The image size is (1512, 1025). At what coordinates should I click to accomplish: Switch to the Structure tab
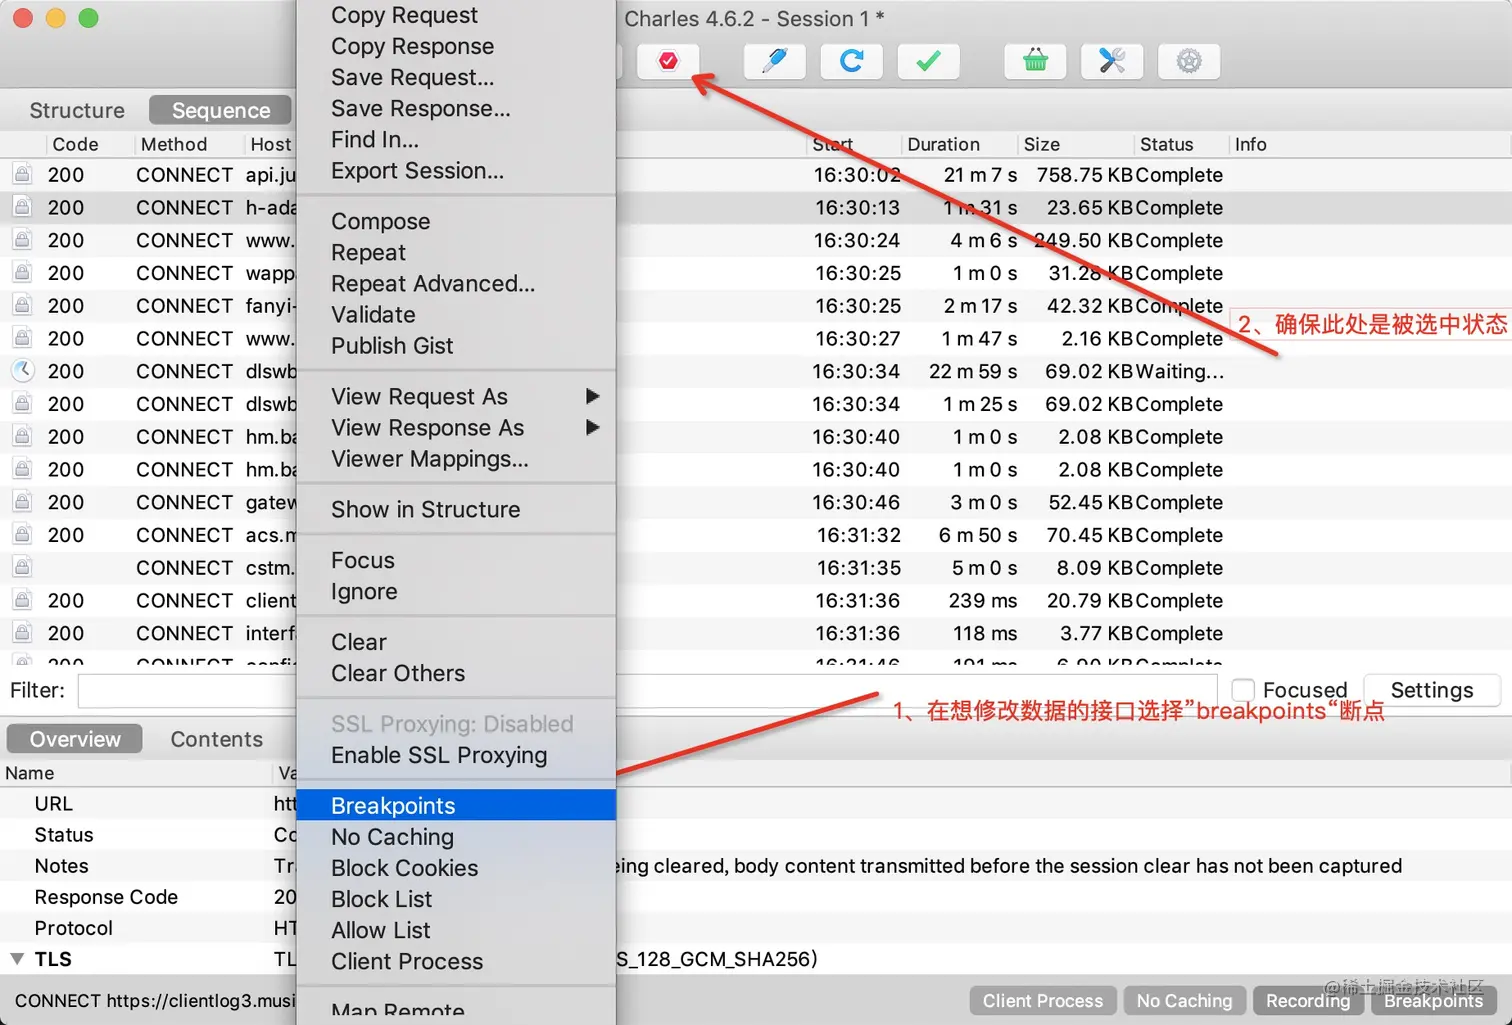pos(77,110)
